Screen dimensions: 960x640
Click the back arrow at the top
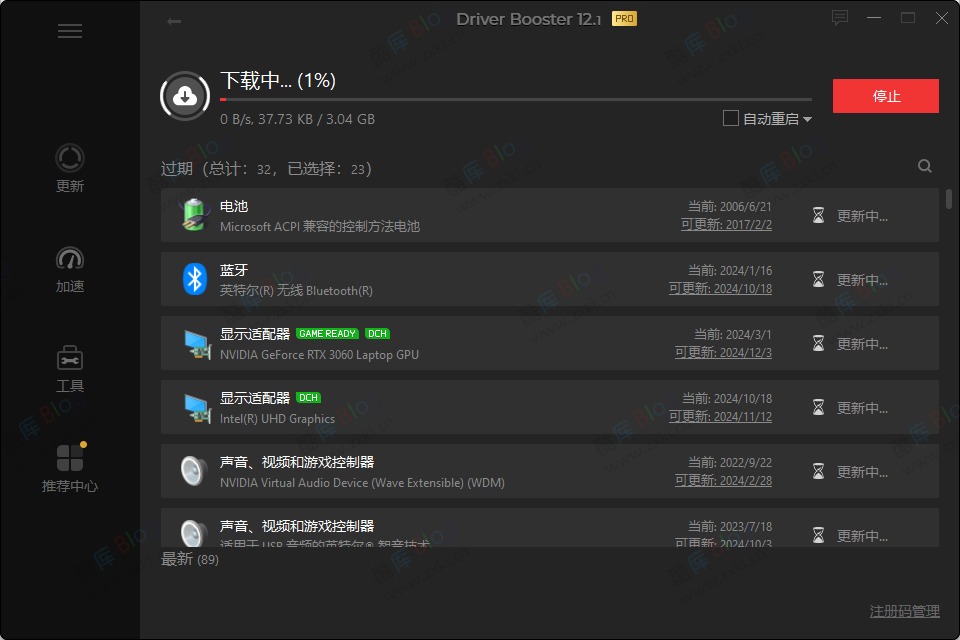(x=172, y=19)
